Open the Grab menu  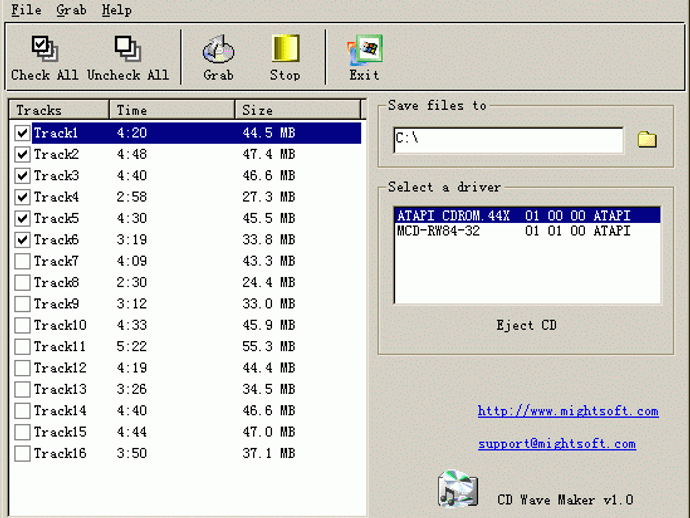[x=71, y=10]
